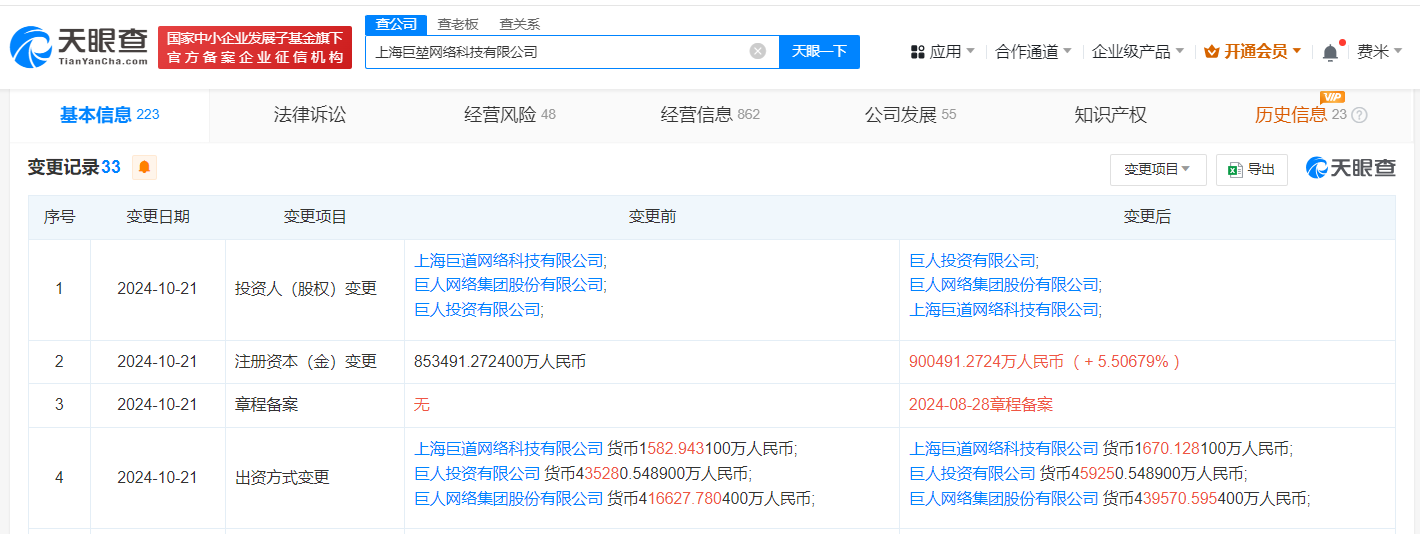Image resolution: width=1420 pixels, height=534 pixels.
Task: Export the change records with 导出
Action: pyautogui.click(x=1251, y=170)
